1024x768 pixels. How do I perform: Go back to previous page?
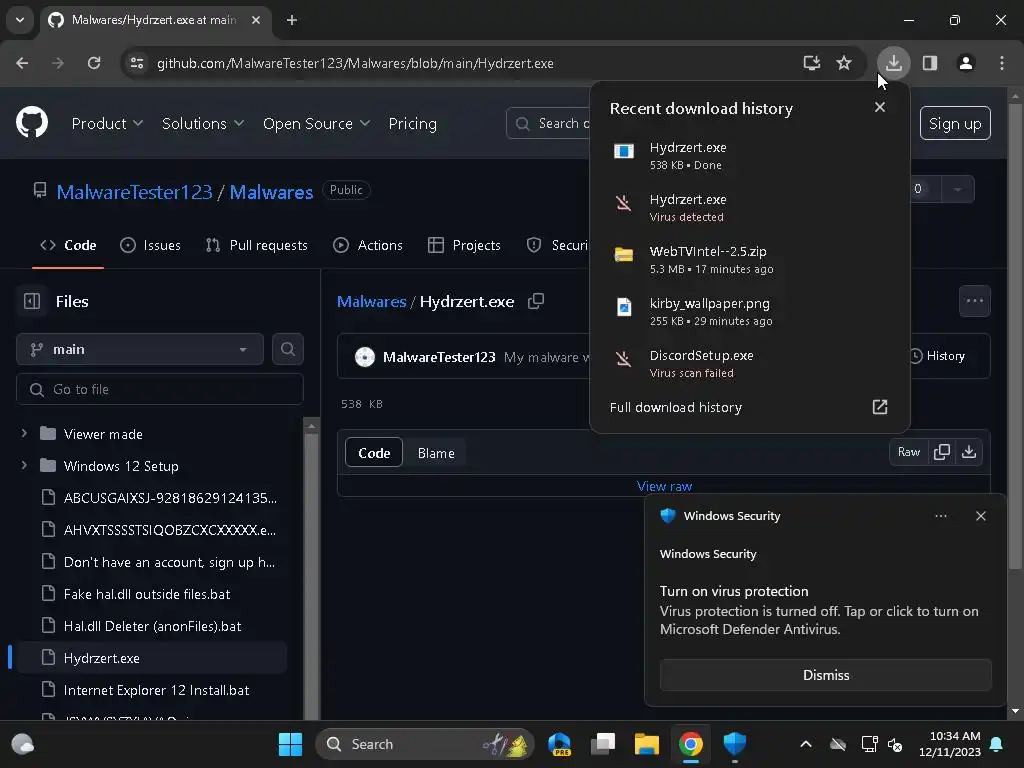[x=22, y=63]
